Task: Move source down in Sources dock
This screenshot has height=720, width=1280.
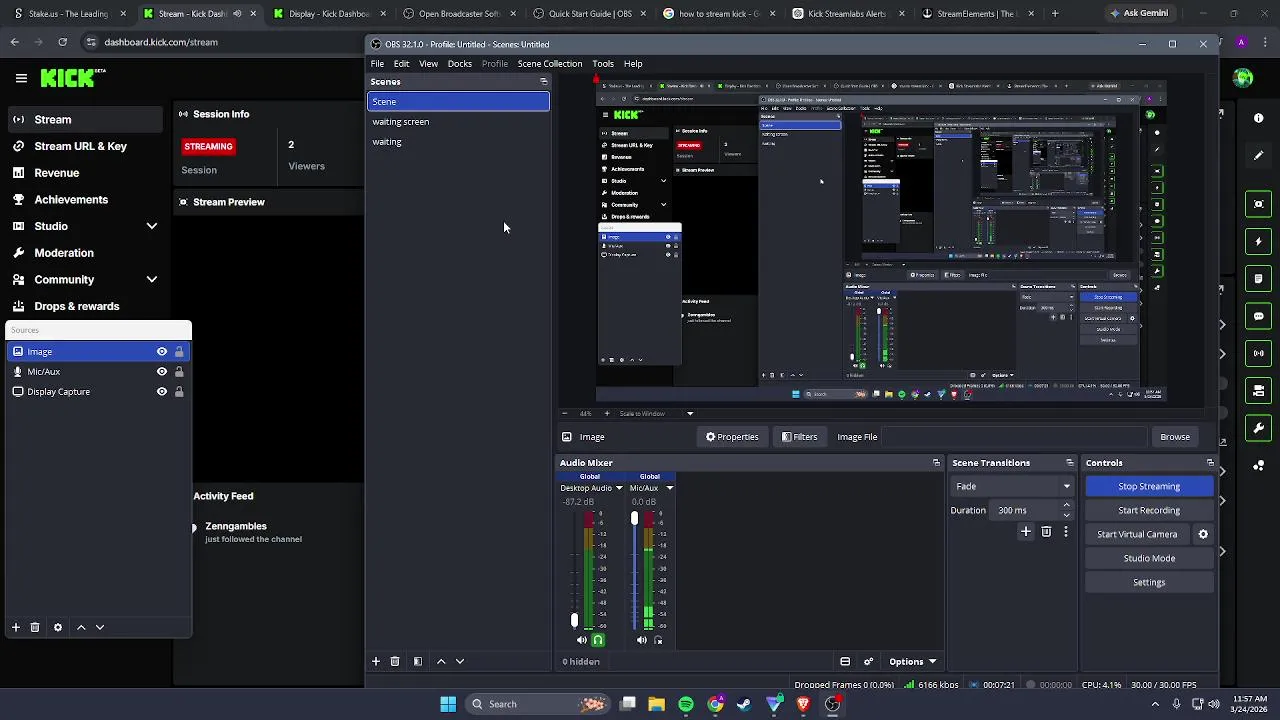Action: pos(100,627)
